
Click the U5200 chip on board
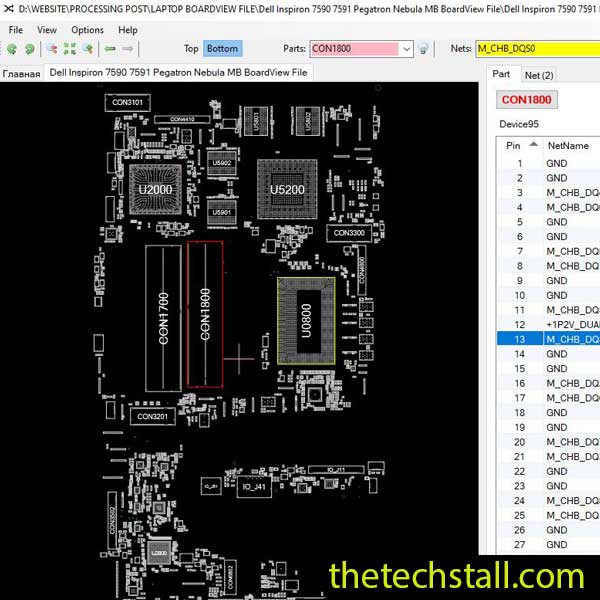pos(288,189)
